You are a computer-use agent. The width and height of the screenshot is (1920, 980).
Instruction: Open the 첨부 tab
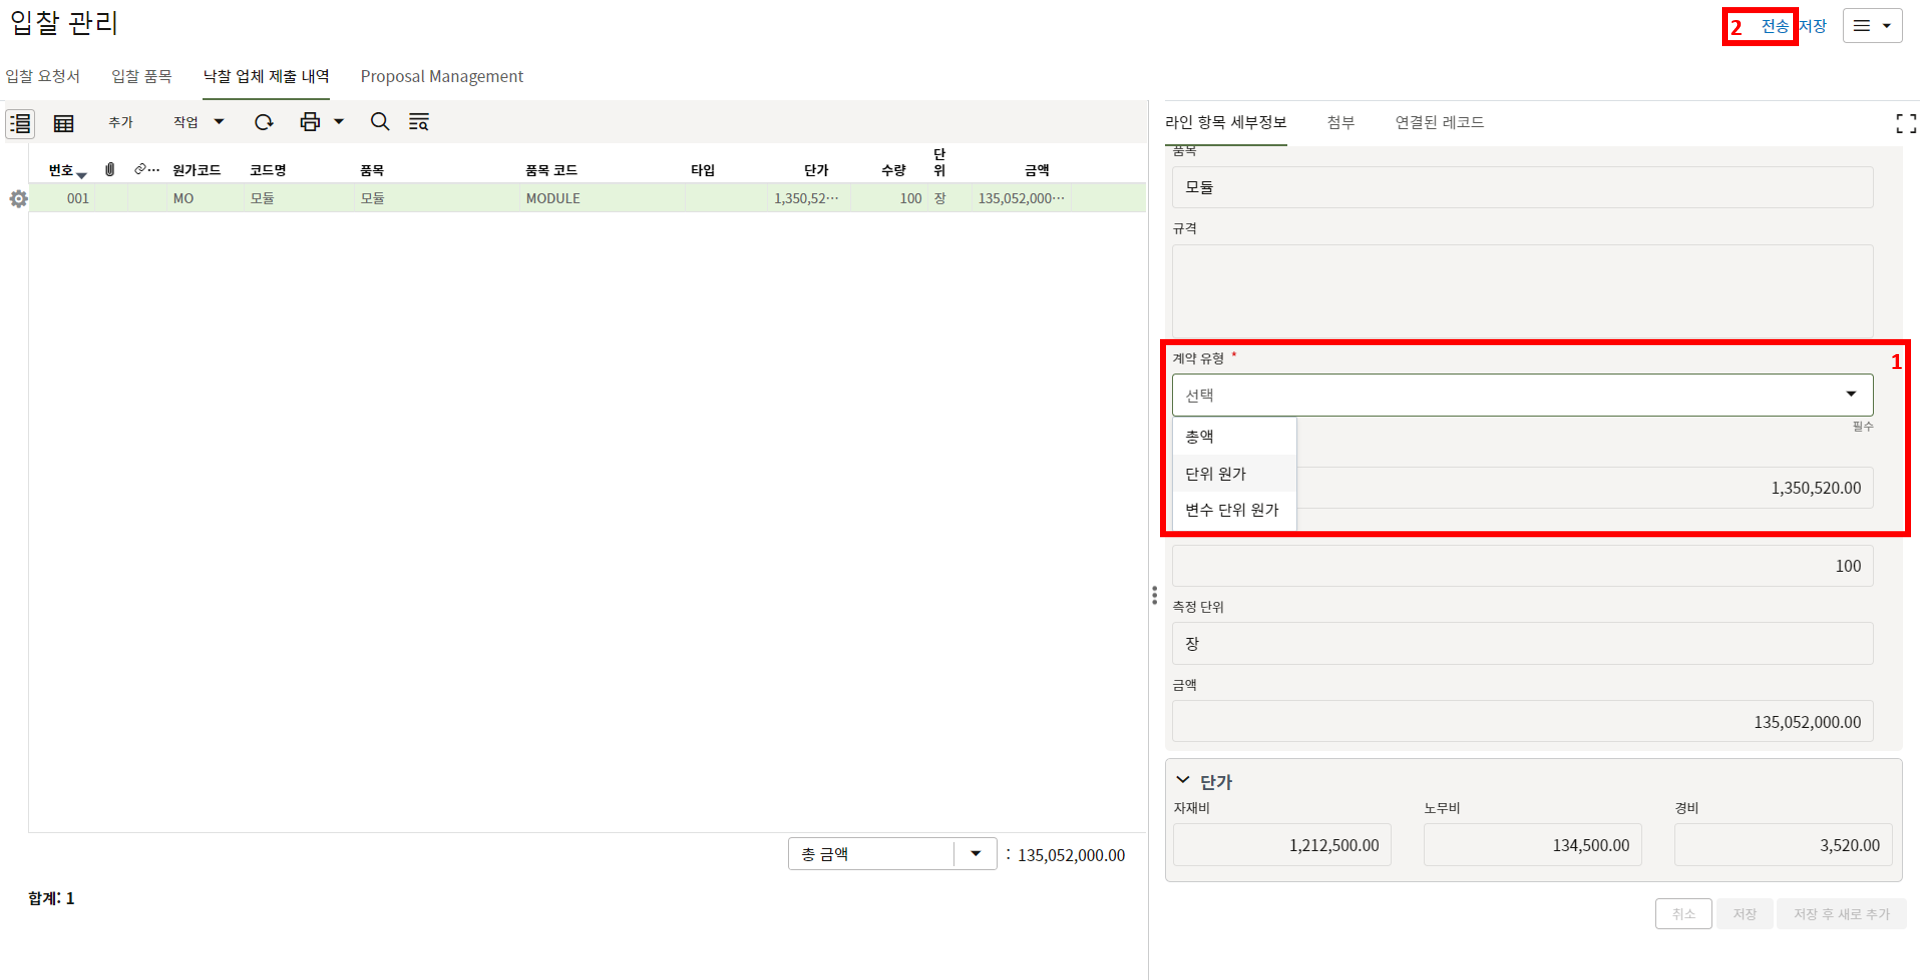(1340, 122)
